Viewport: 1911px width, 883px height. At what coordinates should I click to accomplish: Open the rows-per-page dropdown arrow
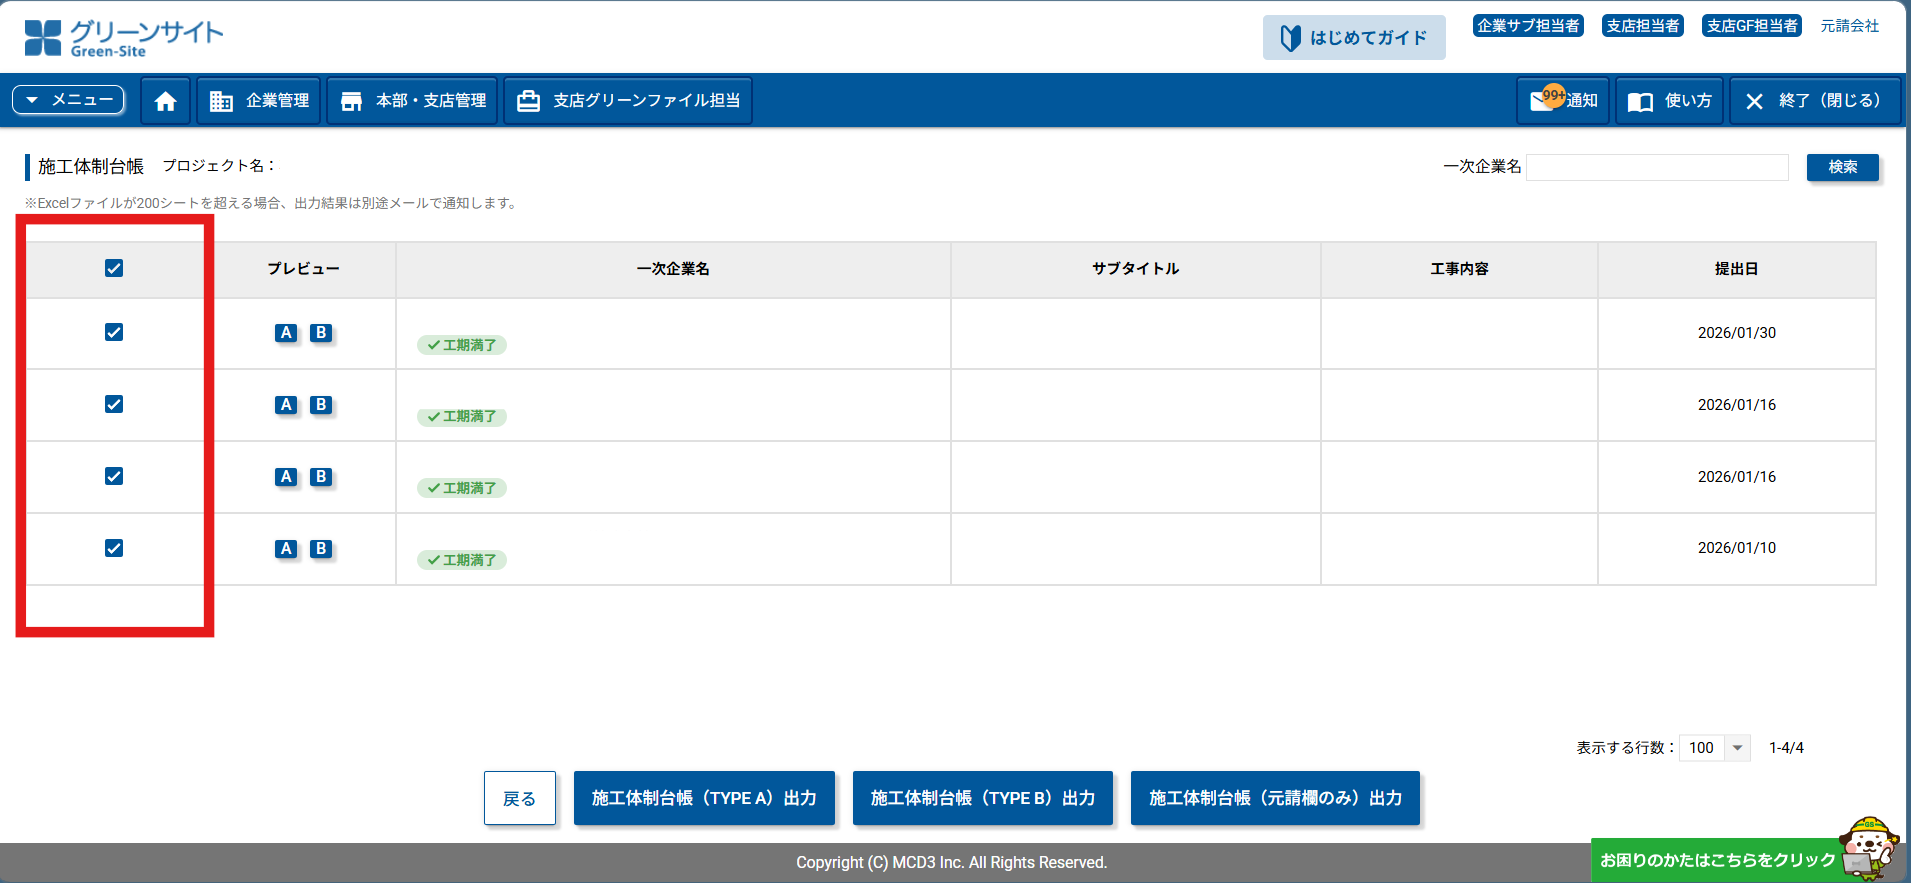pos(1738,748)
